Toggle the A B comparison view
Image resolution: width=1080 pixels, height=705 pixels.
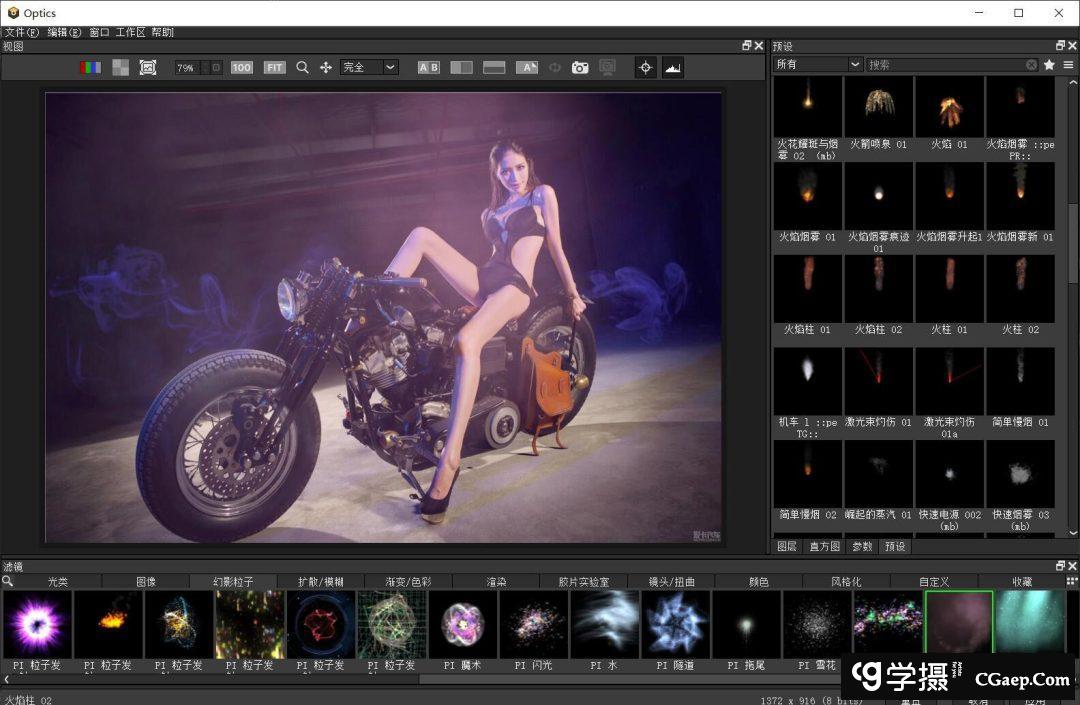click(428, 68)
